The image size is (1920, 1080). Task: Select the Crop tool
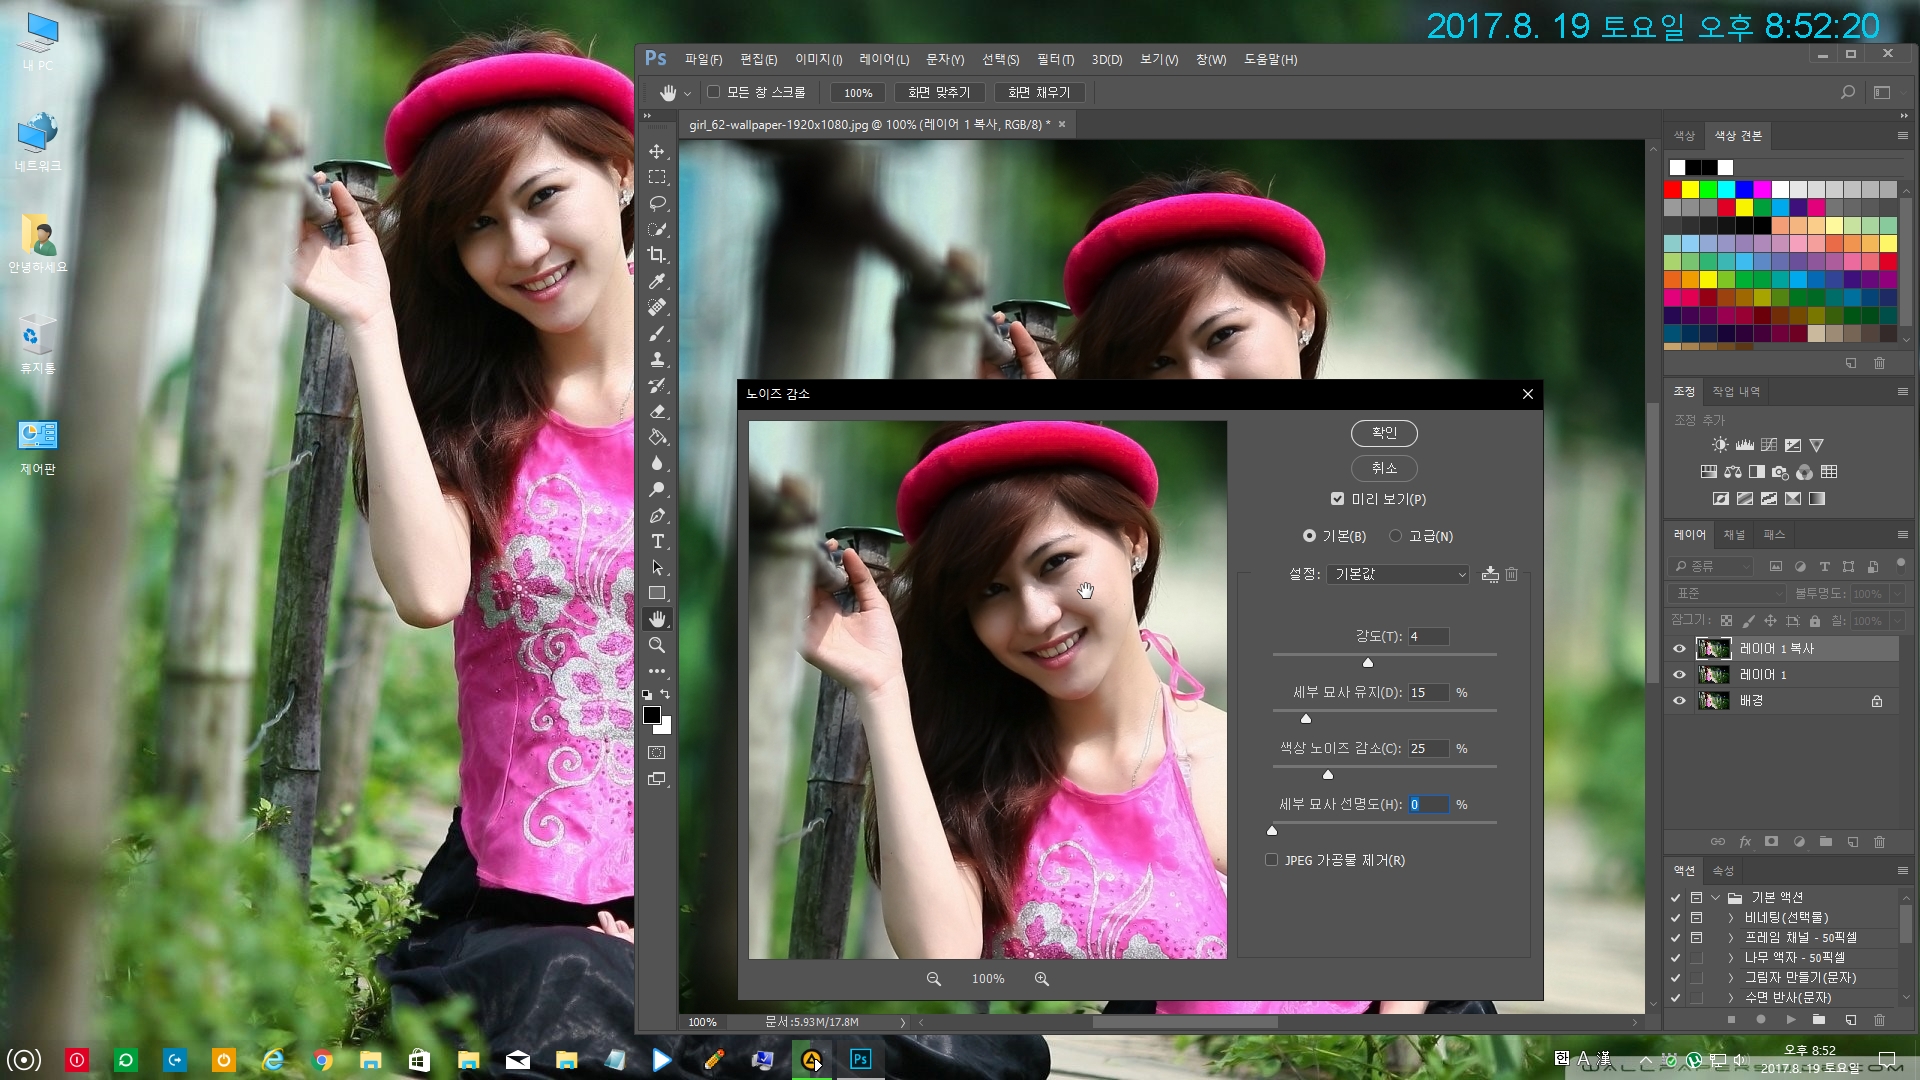click(x=657, y=255)
